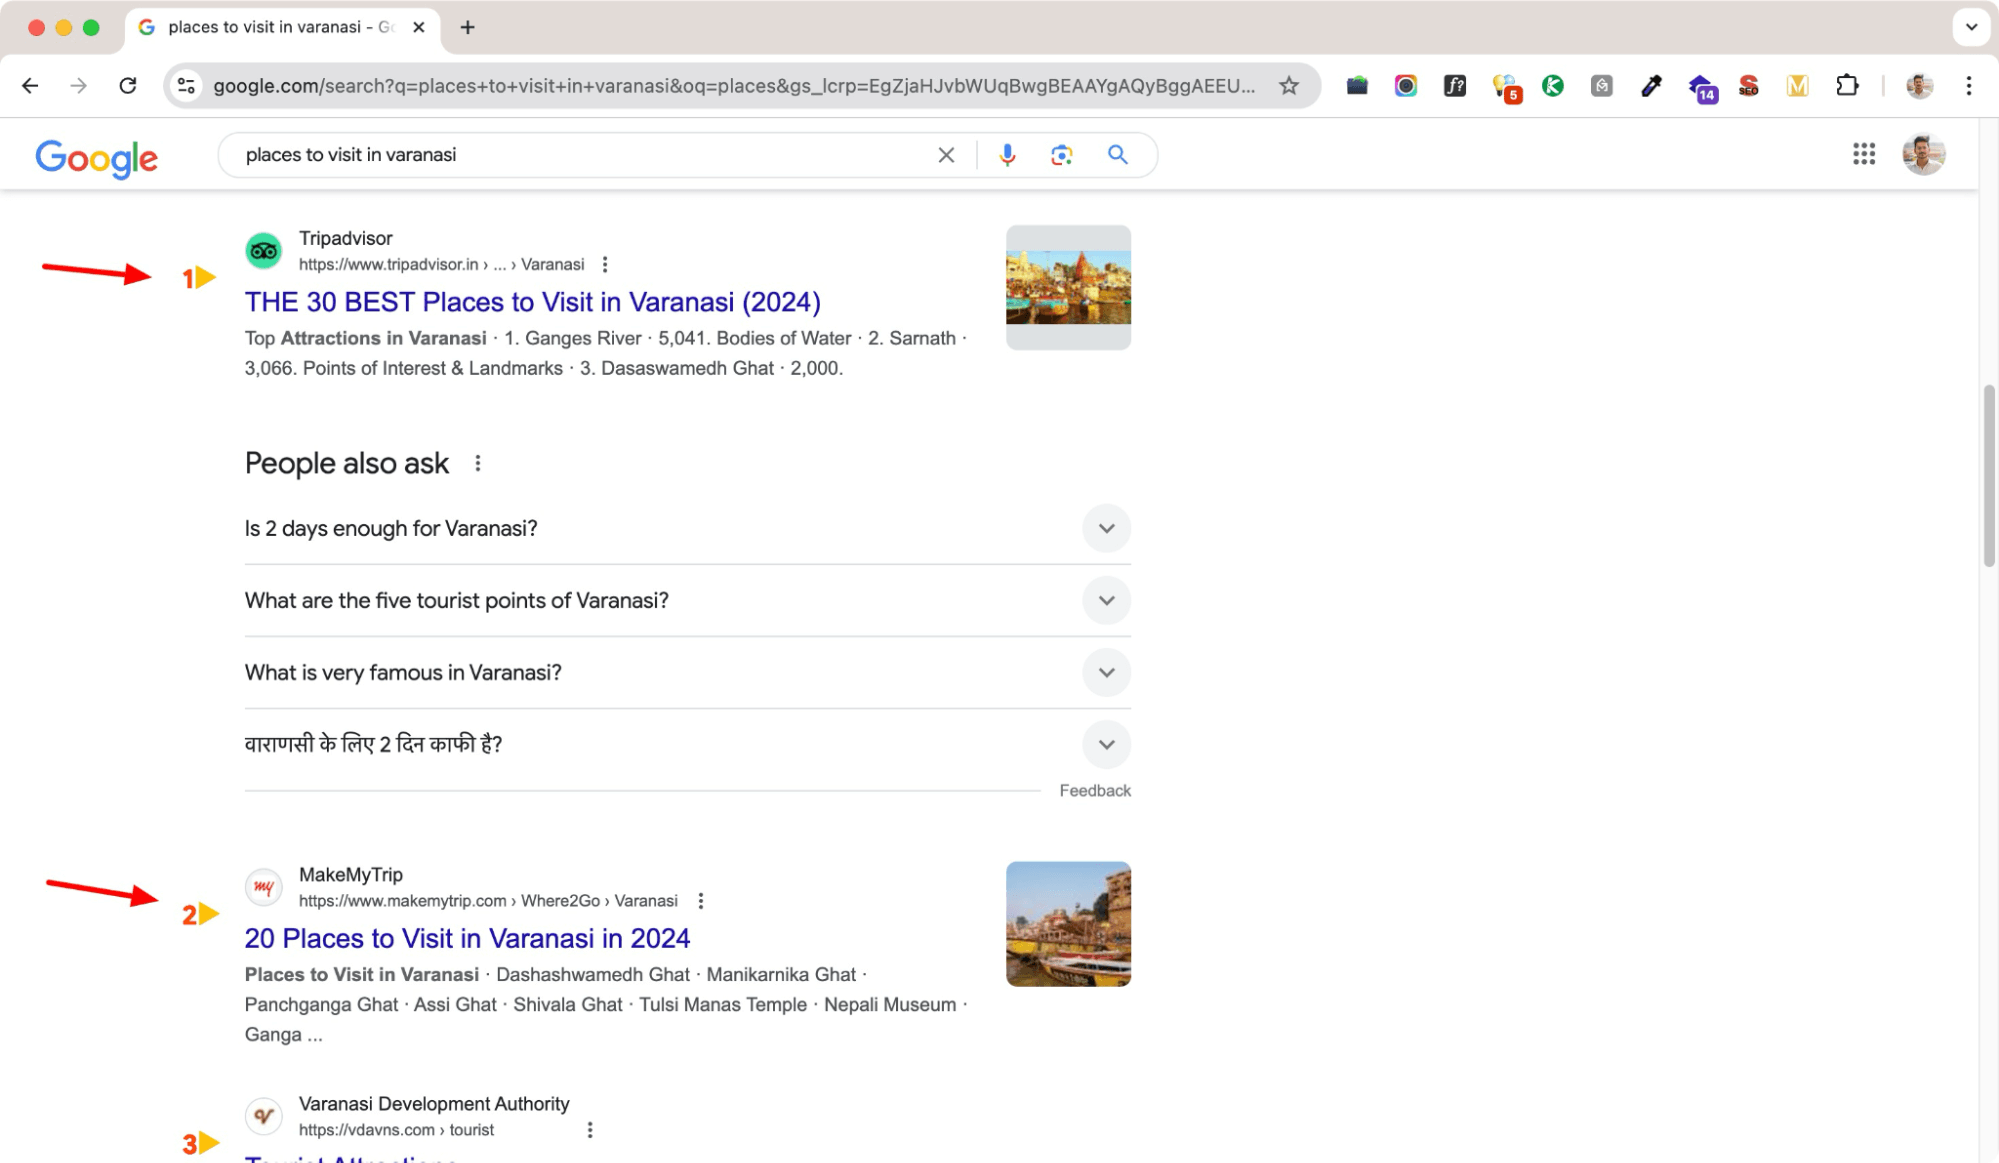Open the browser Extensions puzzle-piece menu
Viewport: 1999px width, 1163px height.
pos(1847,86)
